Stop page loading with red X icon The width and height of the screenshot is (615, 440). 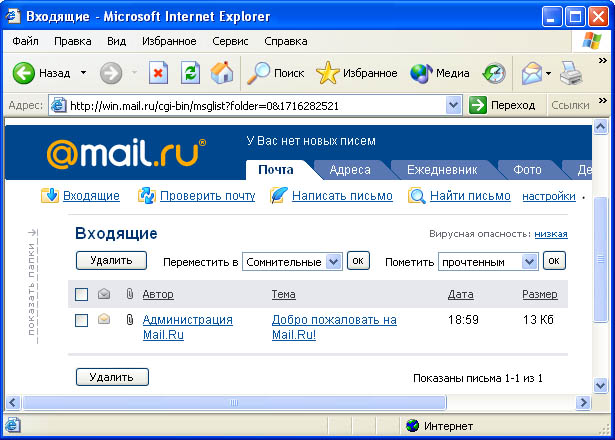click(158, 73)
